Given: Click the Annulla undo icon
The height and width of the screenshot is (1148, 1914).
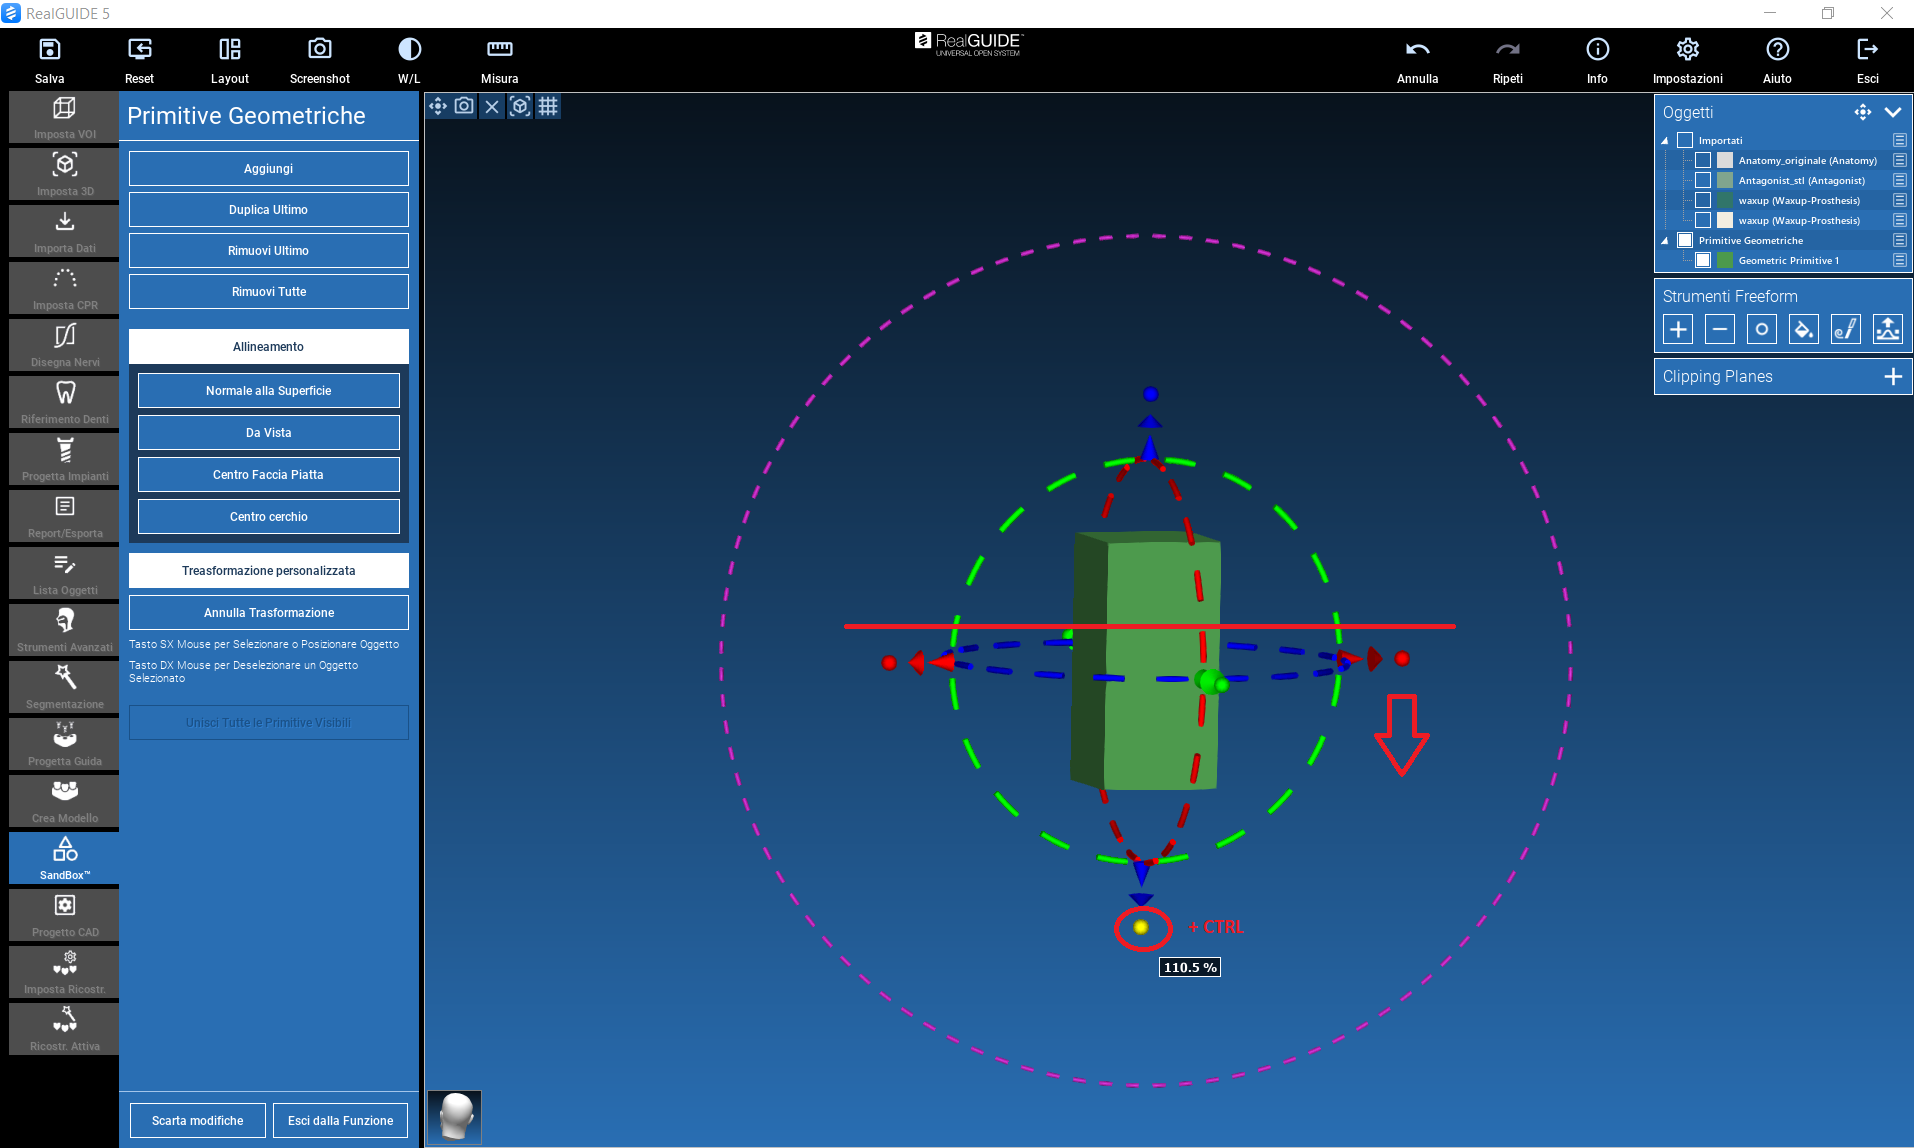Looking at the screenshot, I should point(1417,50).
